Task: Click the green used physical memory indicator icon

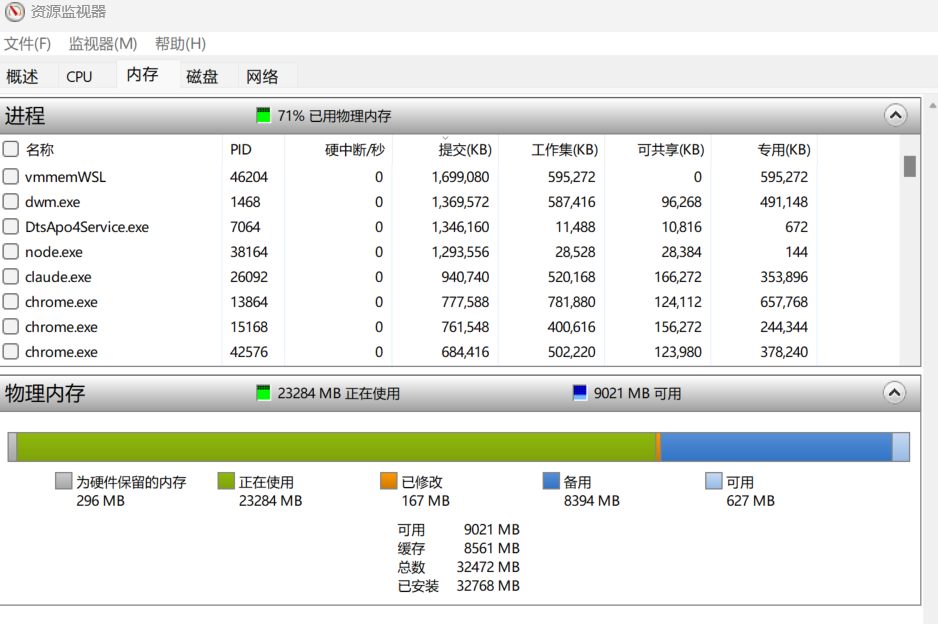Action: tap(263, 115)
